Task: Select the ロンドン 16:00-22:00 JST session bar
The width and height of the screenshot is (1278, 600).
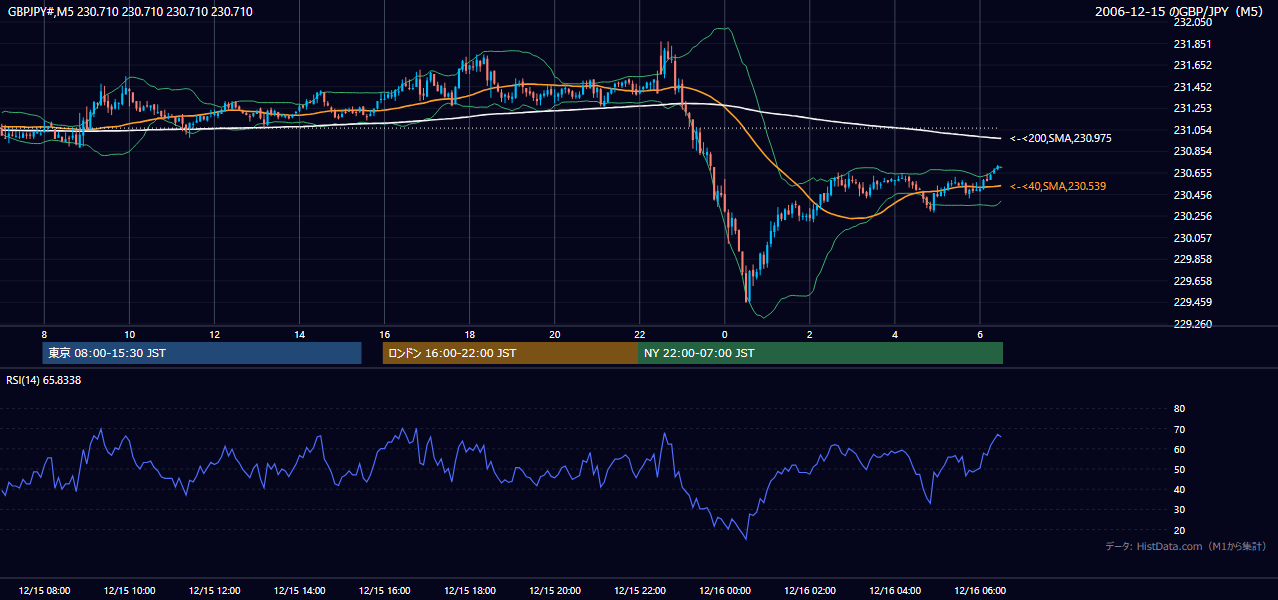Action: pyautogui.click(x=510, y=353)
